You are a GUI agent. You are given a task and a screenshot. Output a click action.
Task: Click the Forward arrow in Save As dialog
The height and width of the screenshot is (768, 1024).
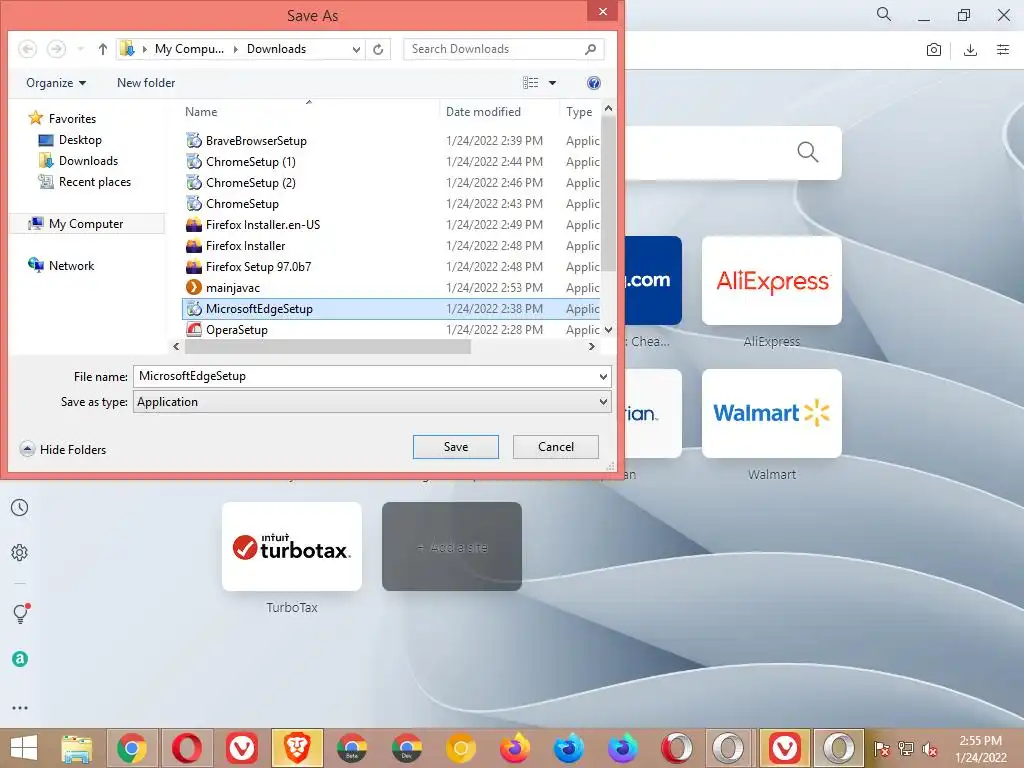(57, 49)
